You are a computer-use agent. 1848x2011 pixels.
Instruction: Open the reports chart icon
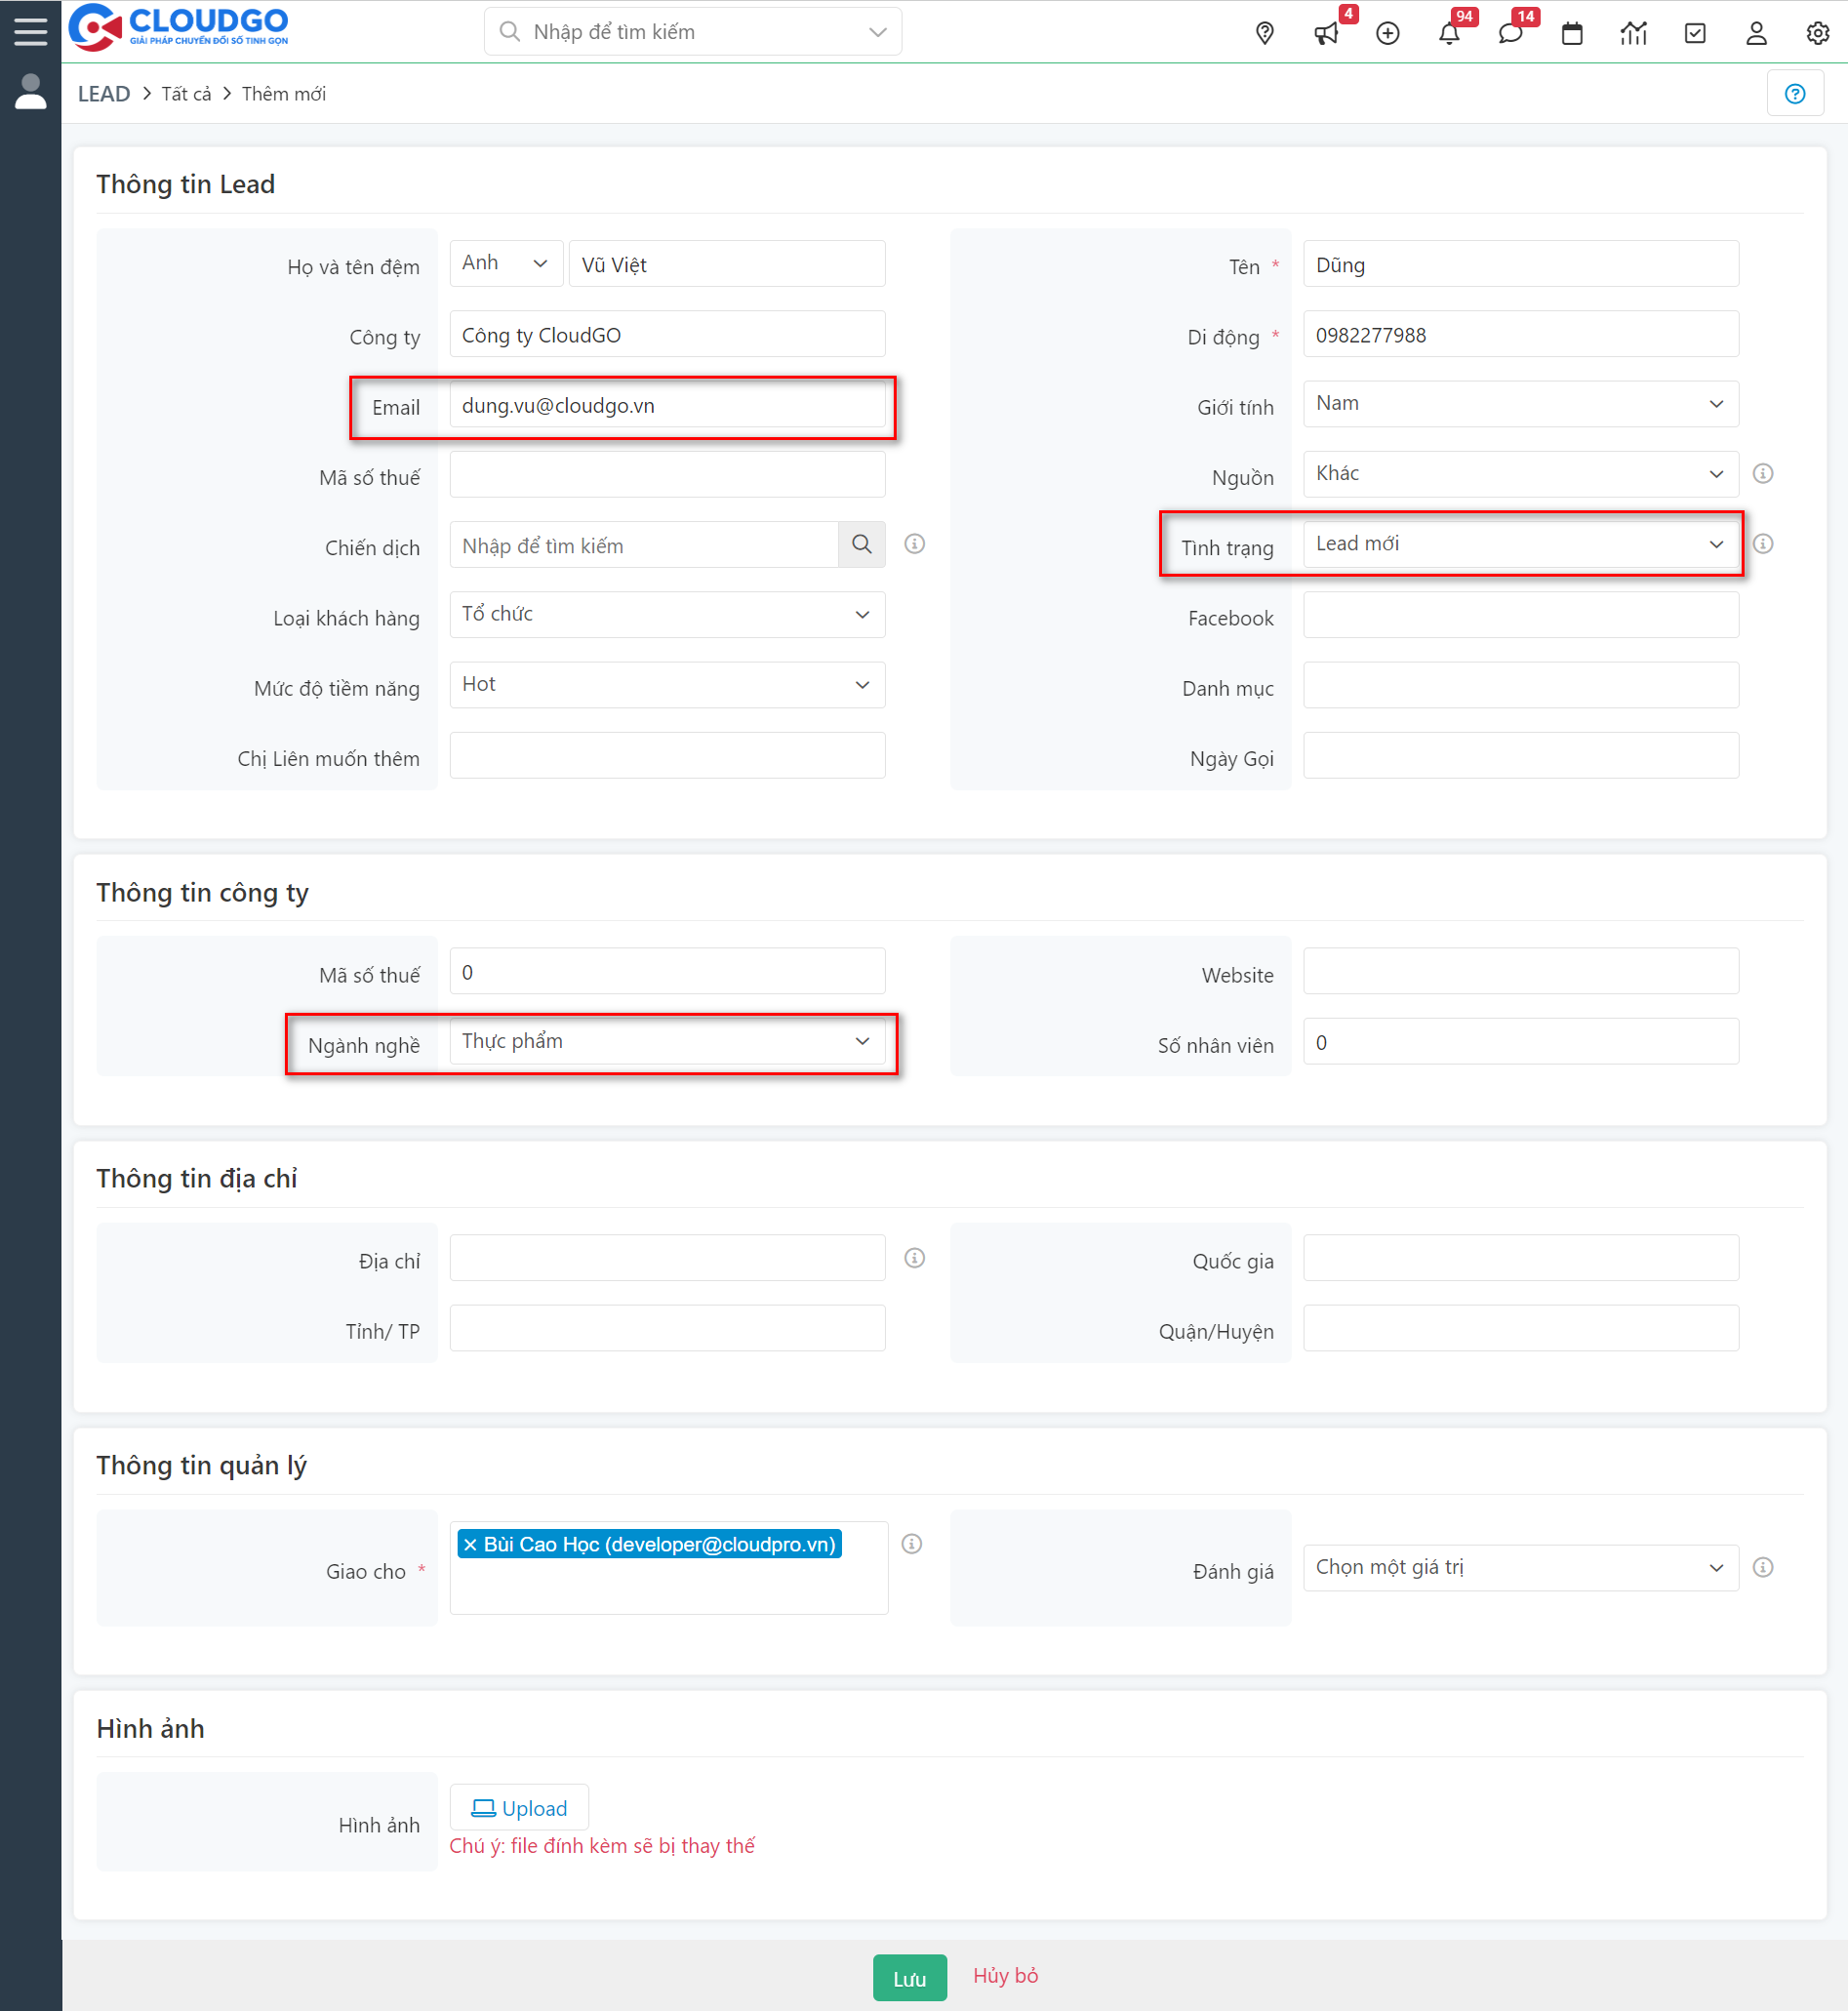(x=1633, y=33)
